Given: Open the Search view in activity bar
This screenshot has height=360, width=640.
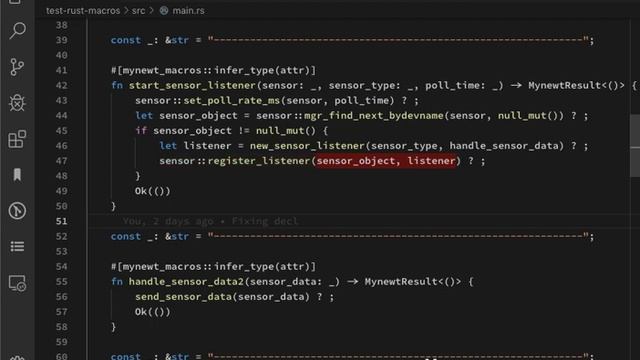Looking at the screenshot, I should (x=17, y=31).
